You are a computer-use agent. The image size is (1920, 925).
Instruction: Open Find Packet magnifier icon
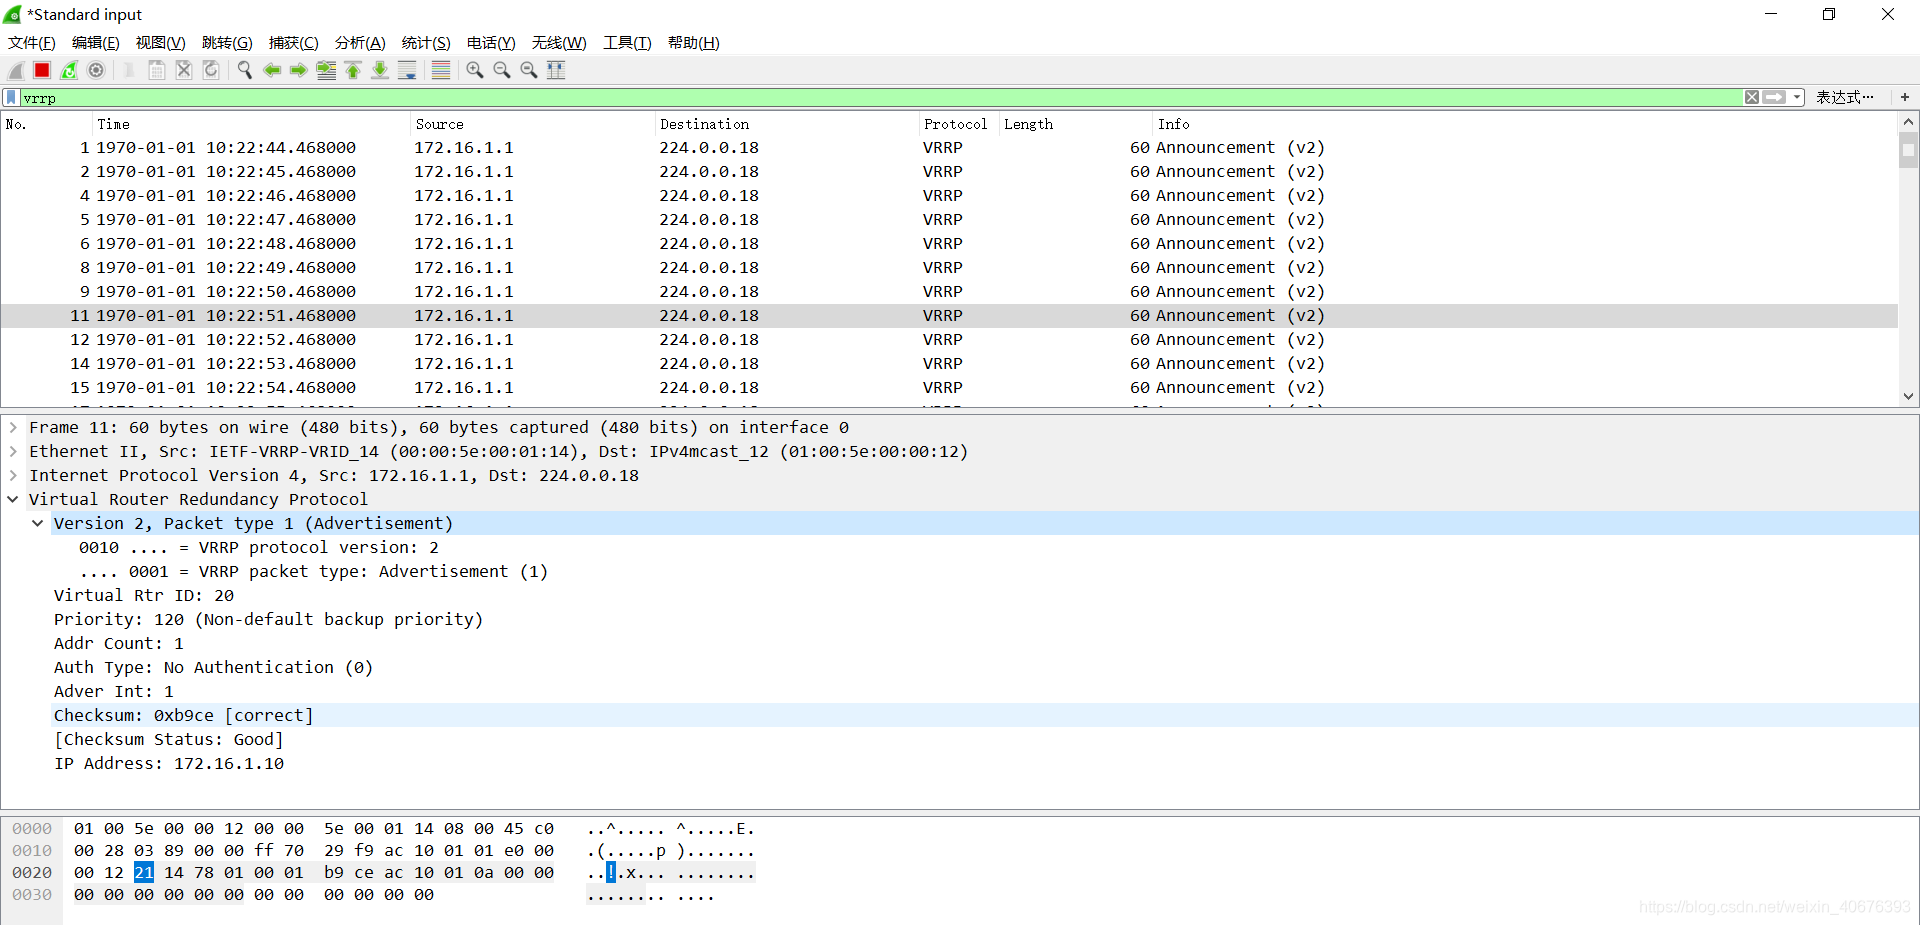[244, 70]
